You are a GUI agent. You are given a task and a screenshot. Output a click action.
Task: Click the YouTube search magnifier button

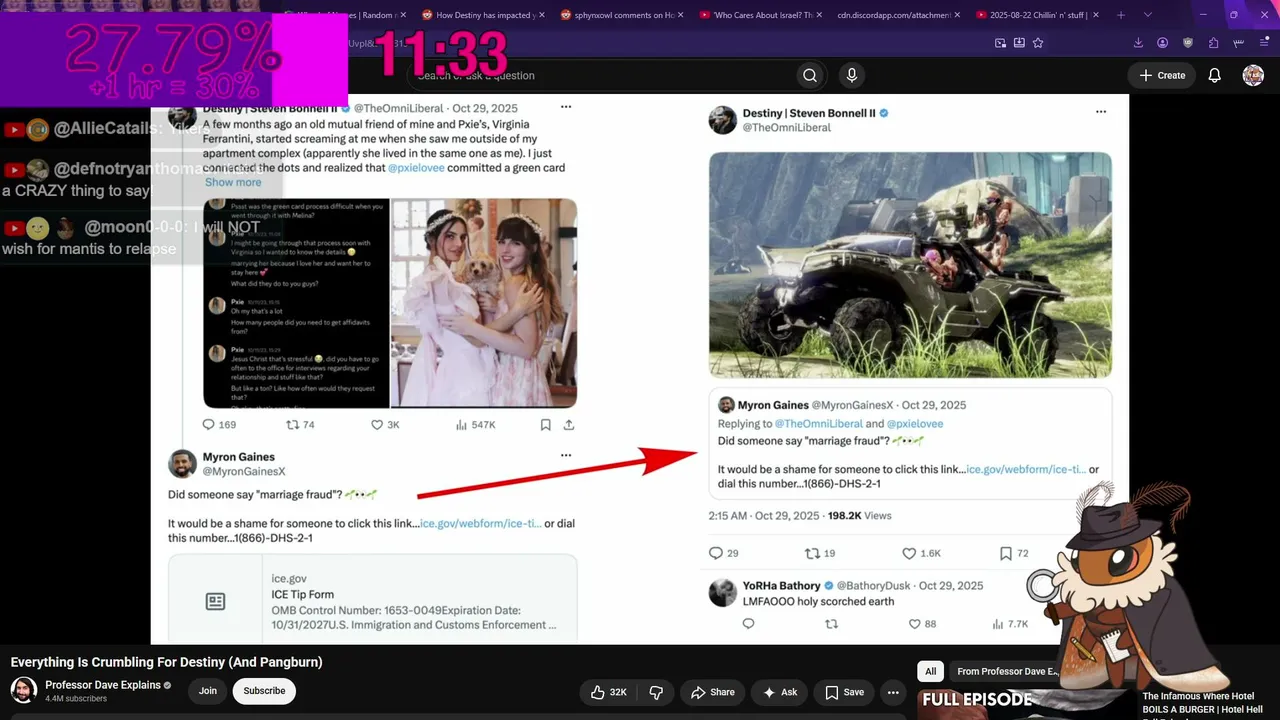point(810,75)
